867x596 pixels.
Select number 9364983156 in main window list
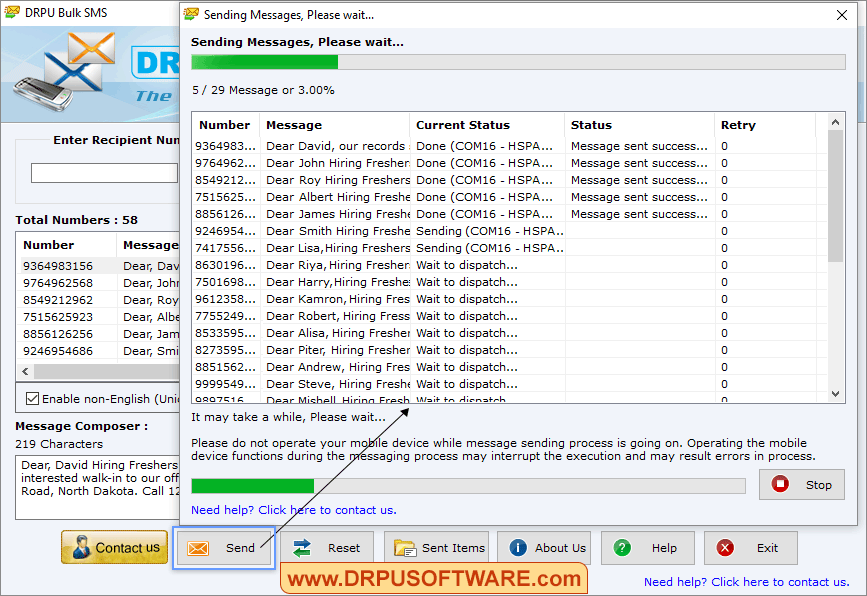58,266
